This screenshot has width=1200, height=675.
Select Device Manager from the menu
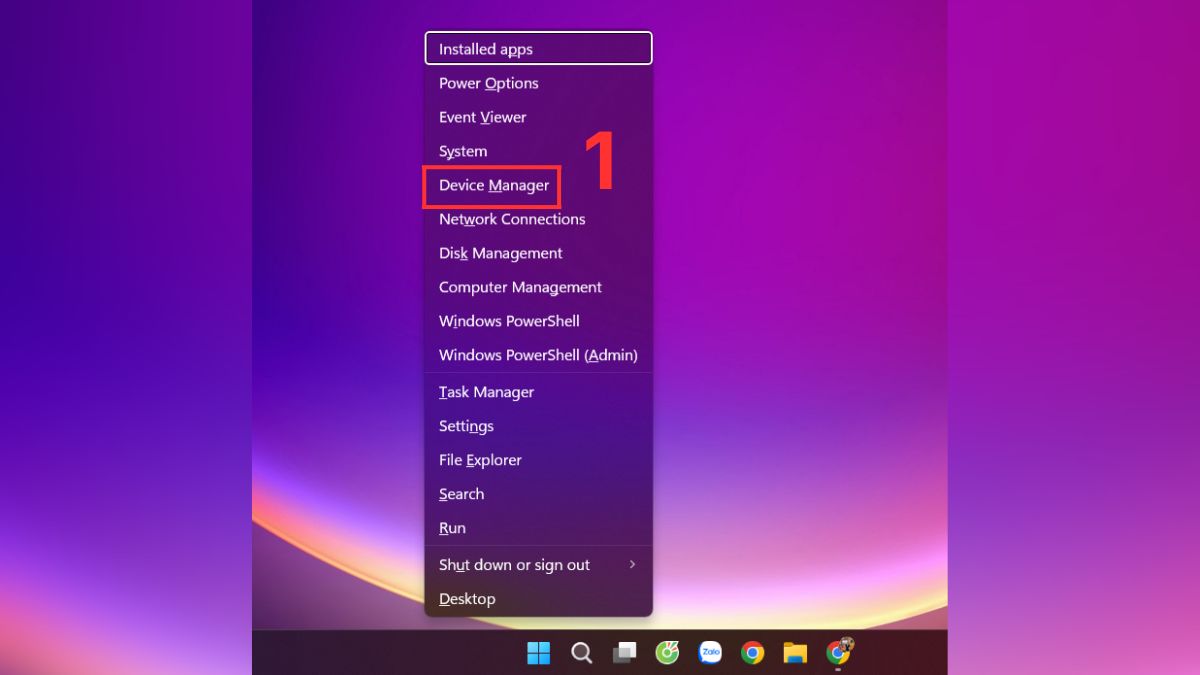(x=494, y=185)
